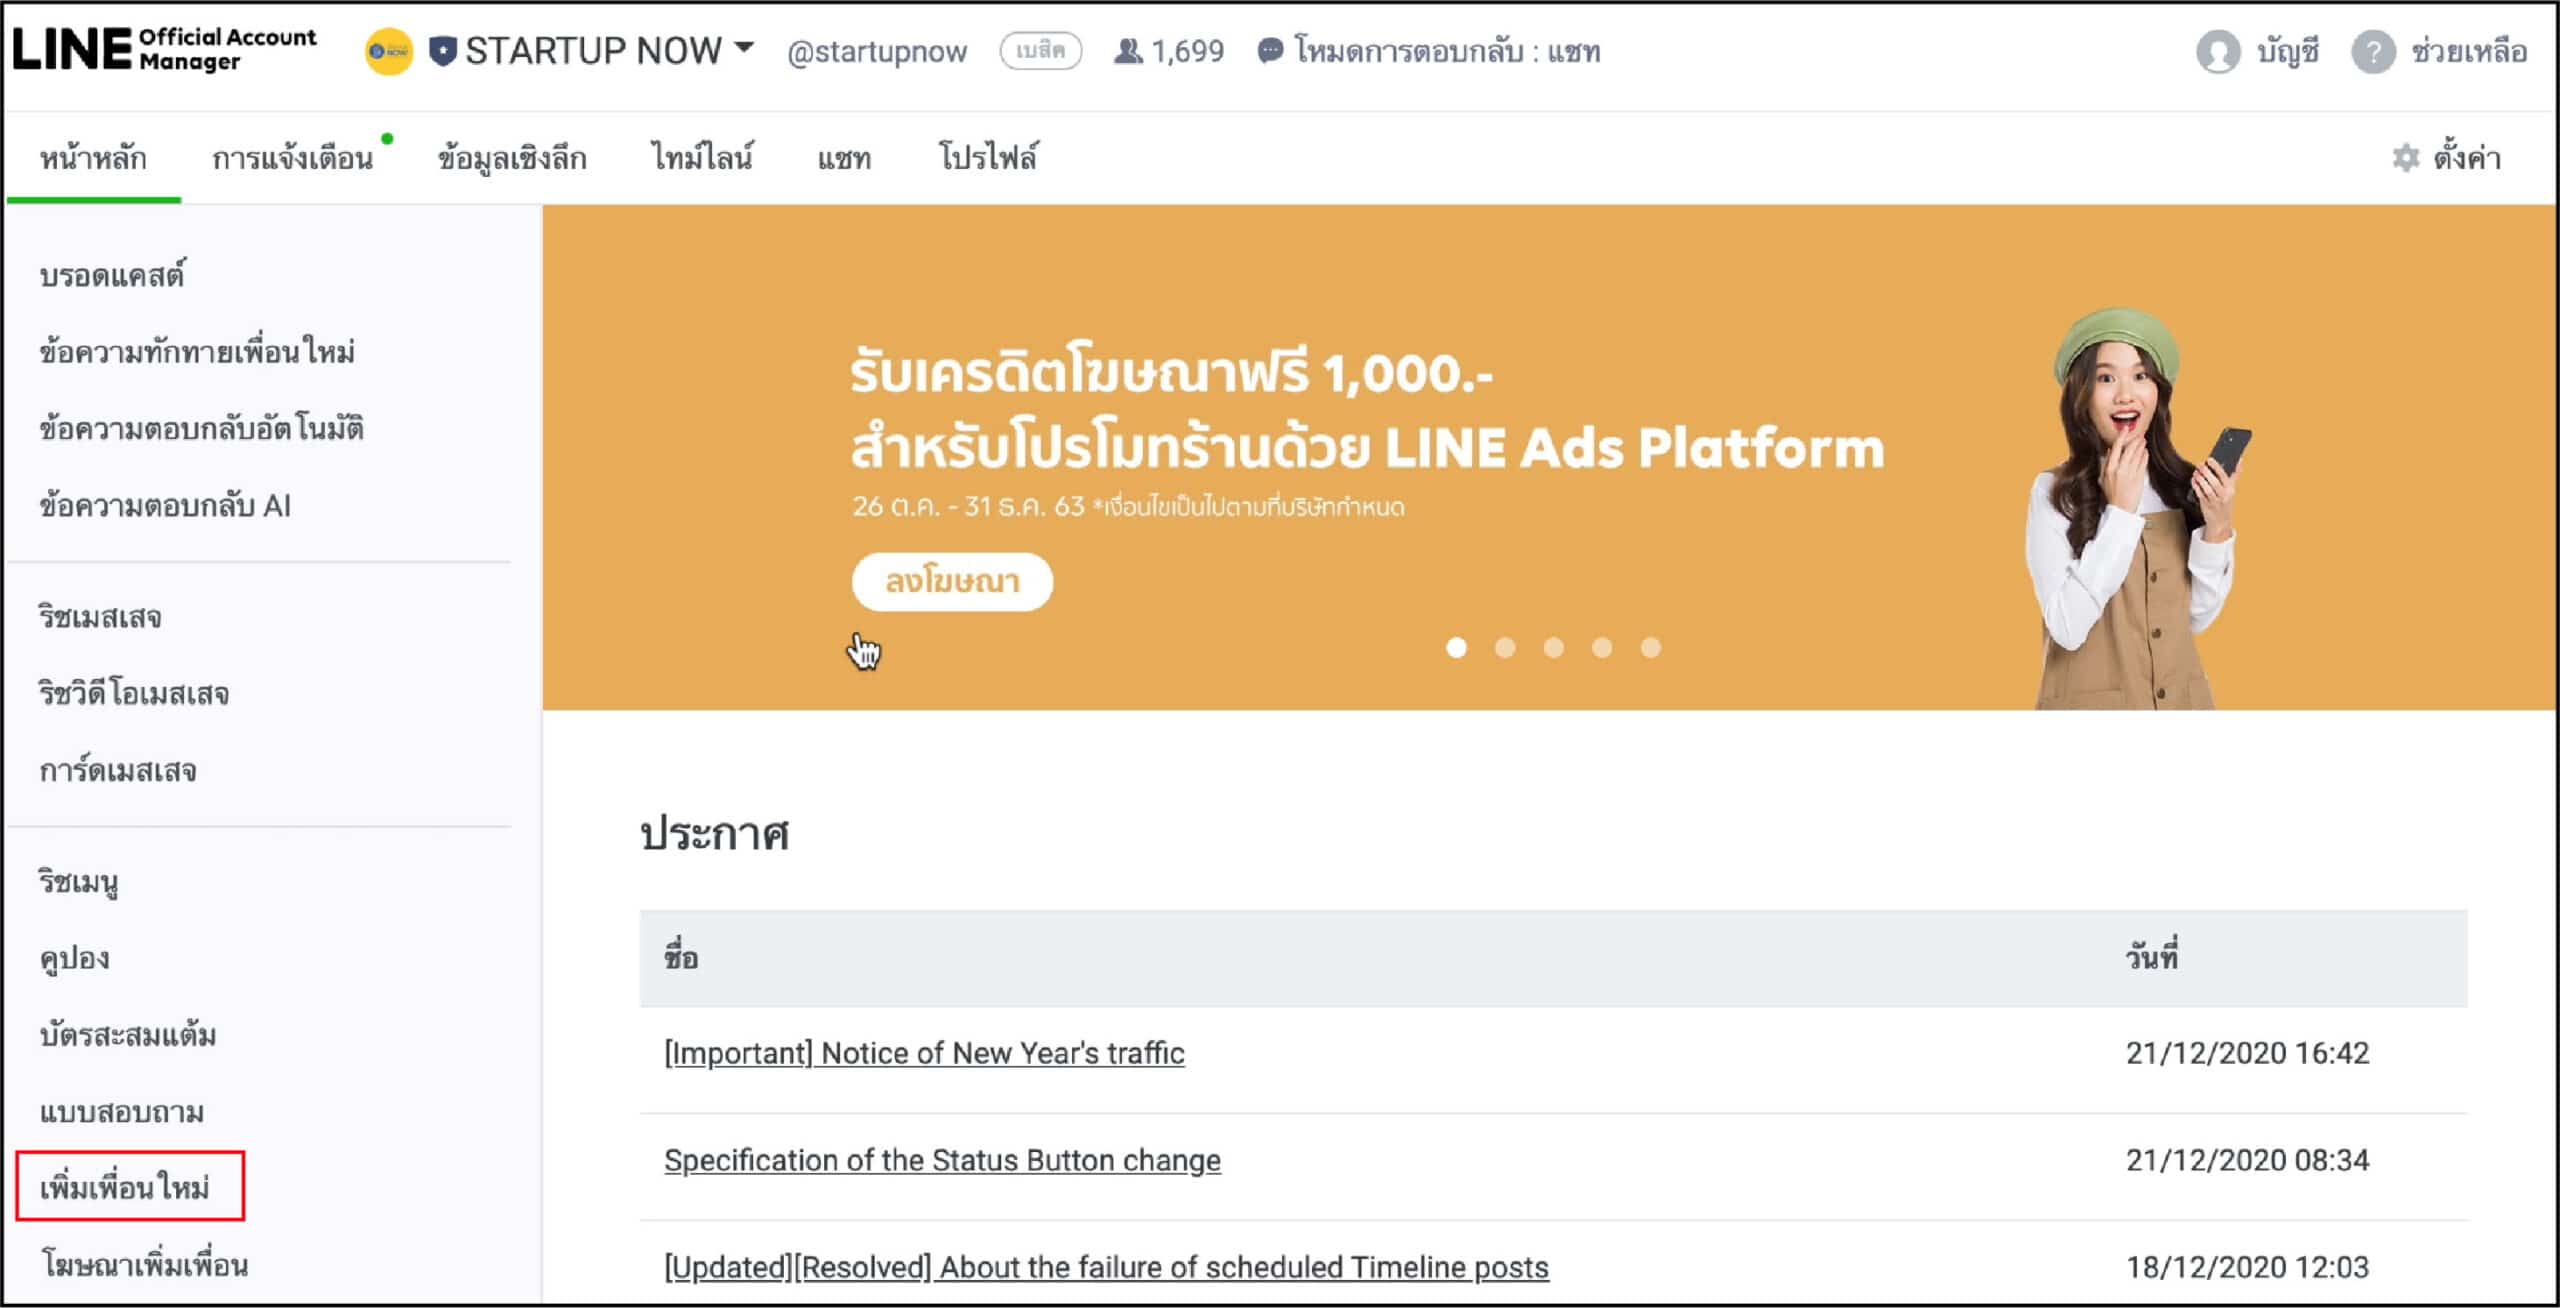Screen dimensions: 2560x1308
Task: Open failure of scheduled Timeline posts announcement
Action: (x=1106, y=1267)
